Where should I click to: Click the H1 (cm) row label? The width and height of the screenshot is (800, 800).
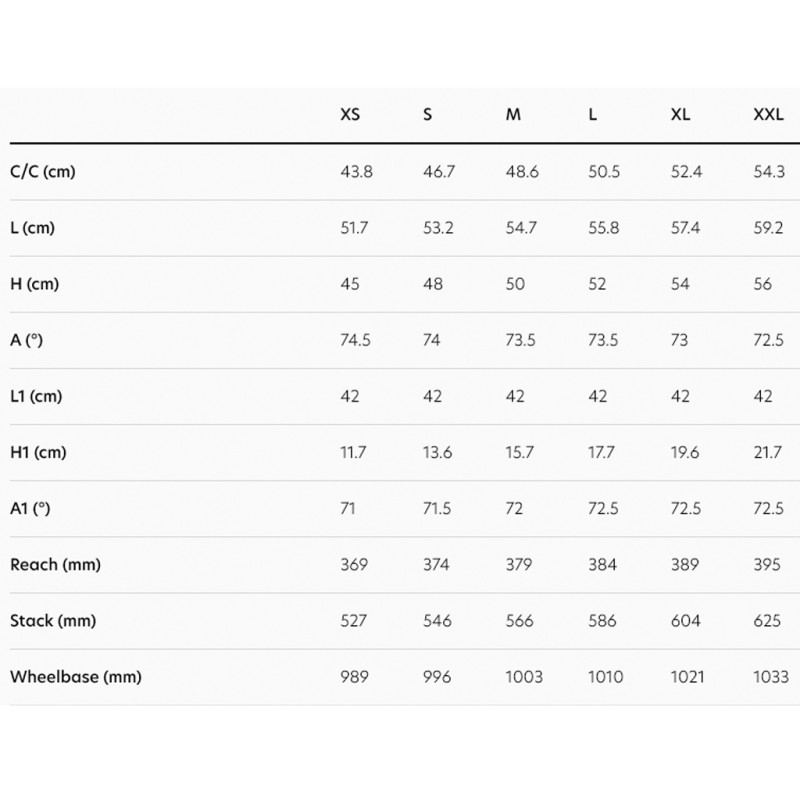[38, 453]
